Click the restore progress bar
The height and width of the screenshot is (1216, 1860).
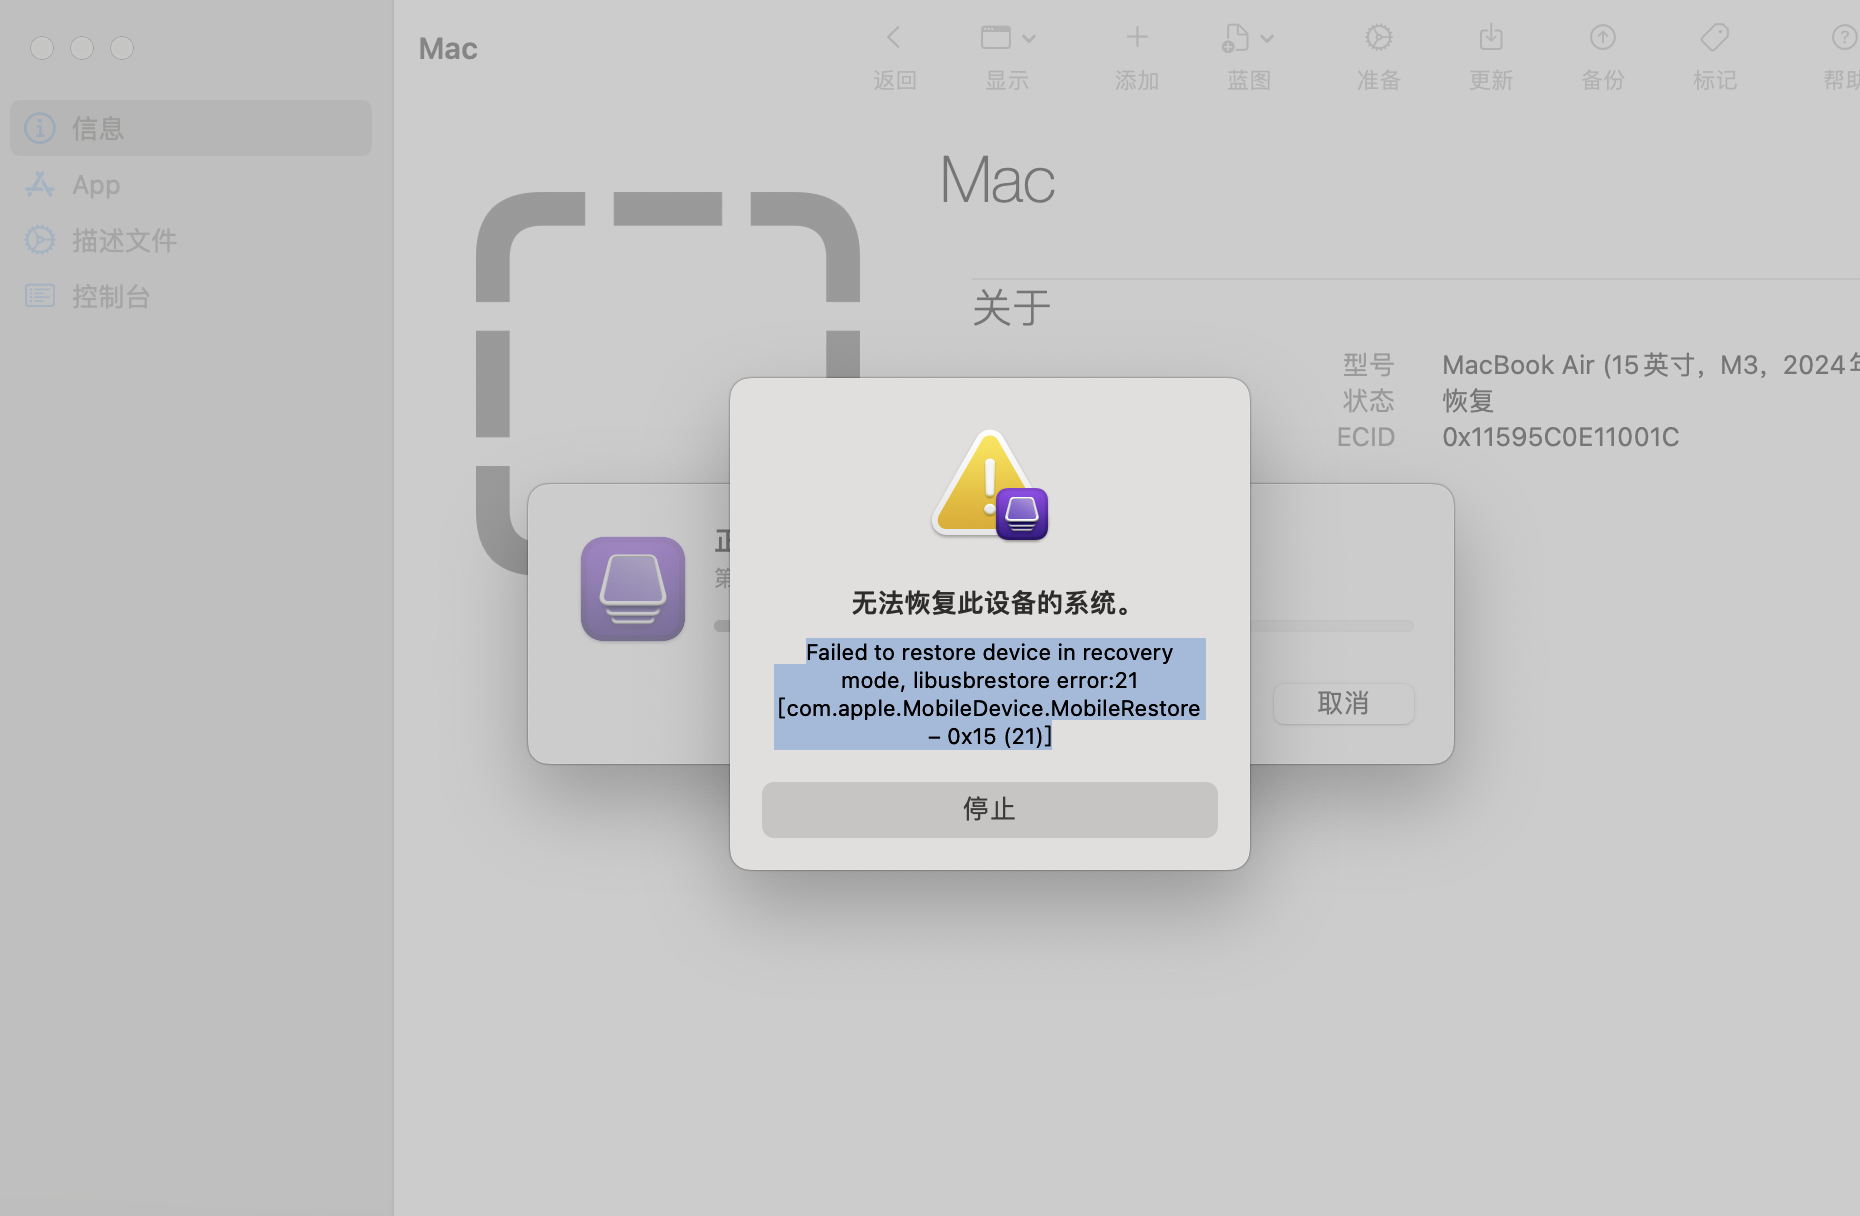[x=1332, y=626]
